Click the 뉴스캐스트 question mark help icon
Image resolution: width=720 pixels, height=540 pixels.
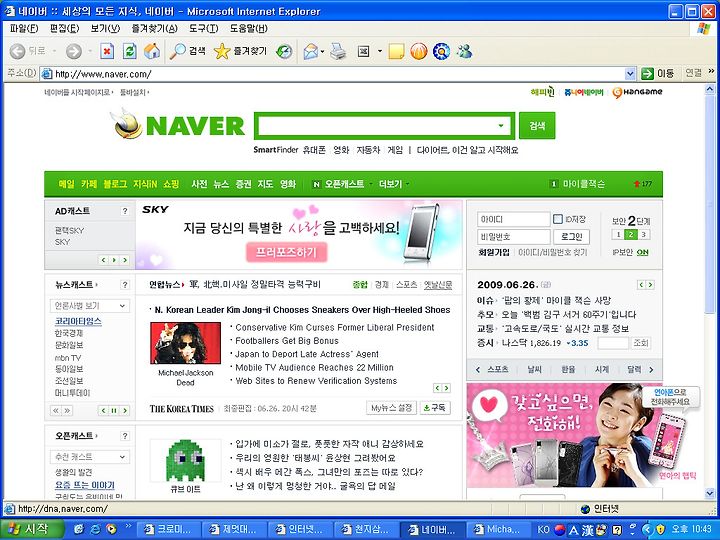[124, 285]
